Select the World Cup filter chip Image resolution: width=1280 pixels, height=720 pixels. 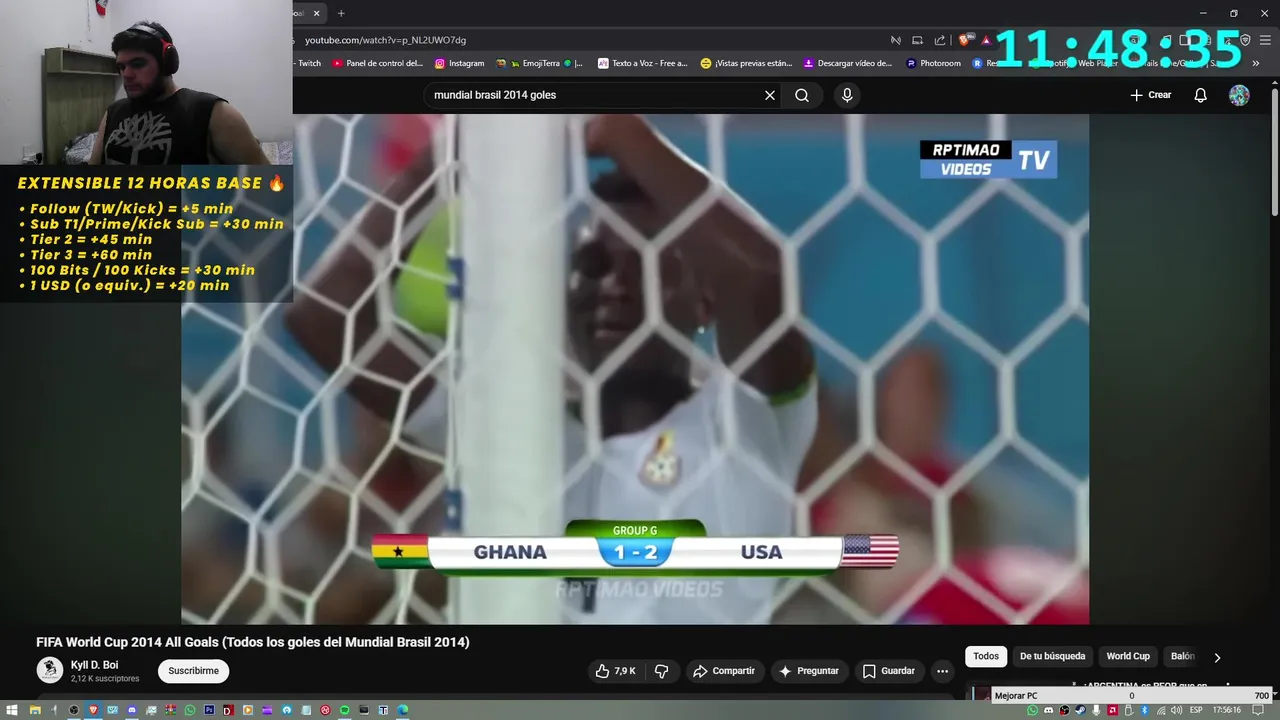click(1128, 656)
